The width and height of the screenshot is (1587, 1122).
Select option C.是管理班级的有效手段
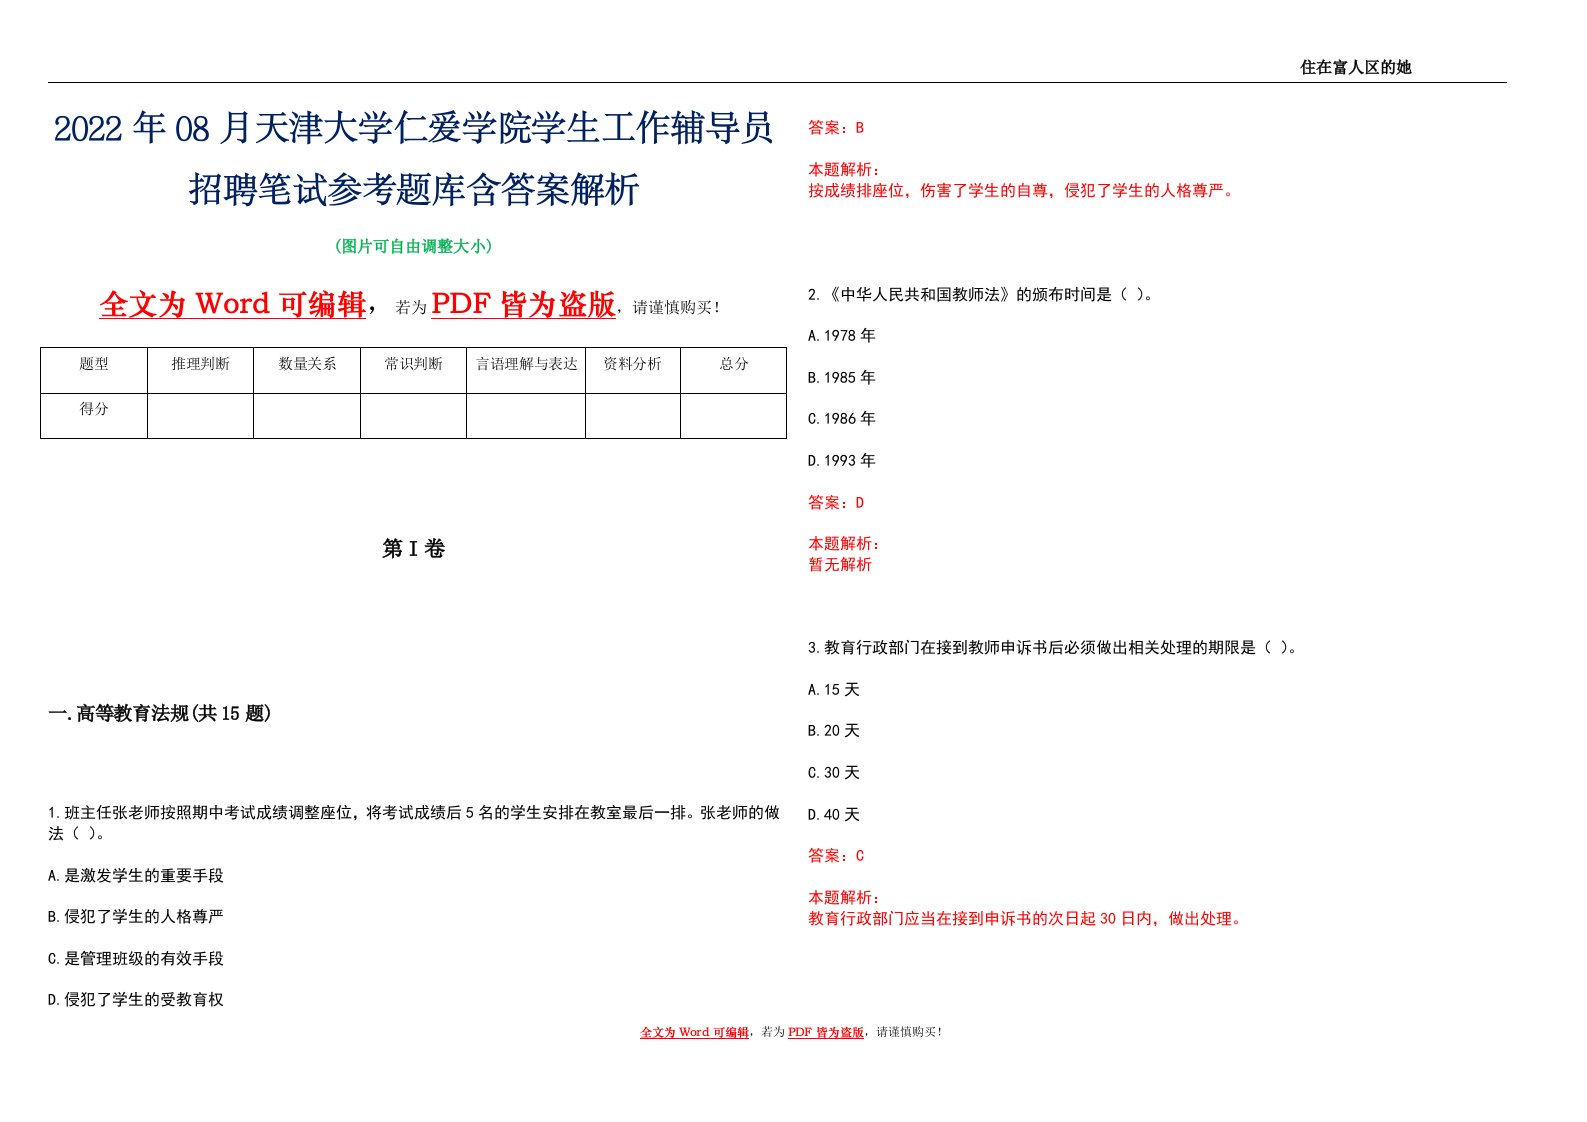click(136, 958)
